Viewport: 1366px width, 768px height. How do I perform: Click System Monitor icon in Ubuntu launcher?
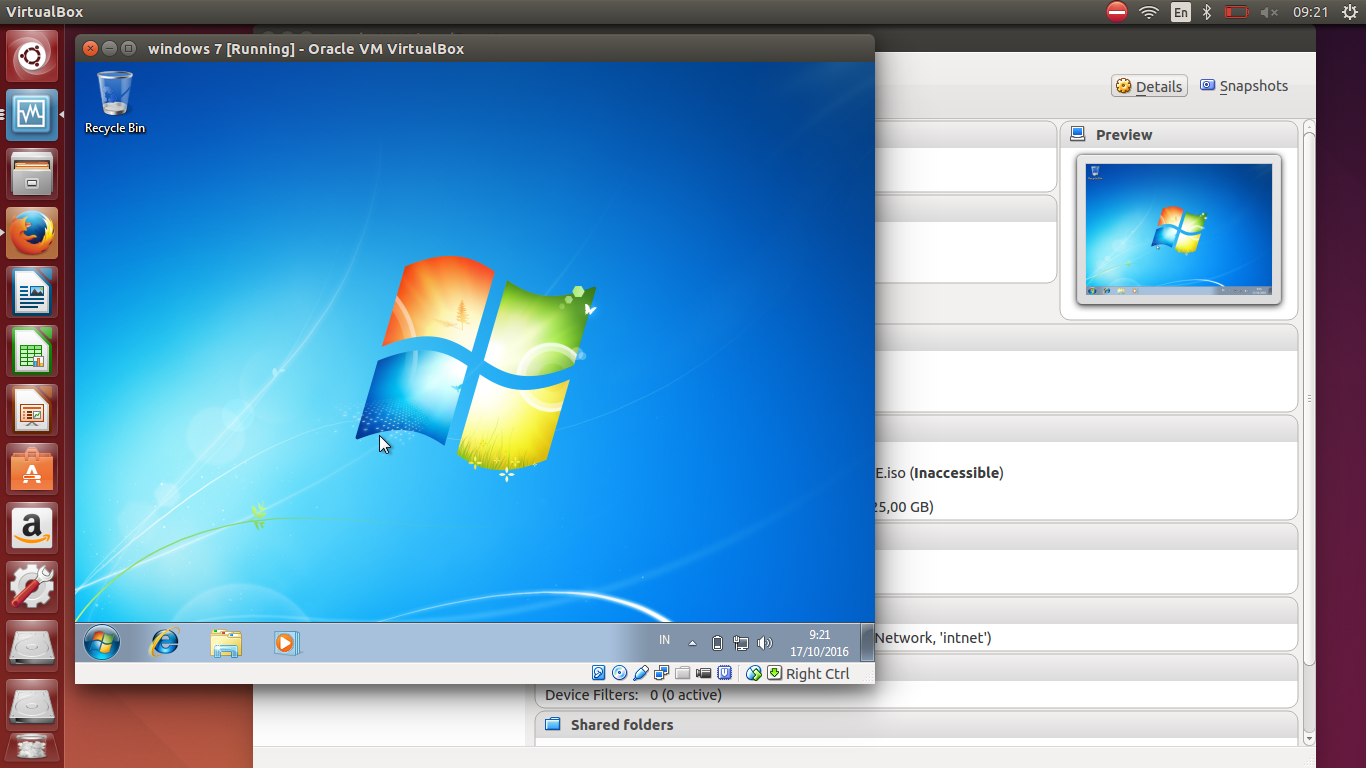[32, 115]
